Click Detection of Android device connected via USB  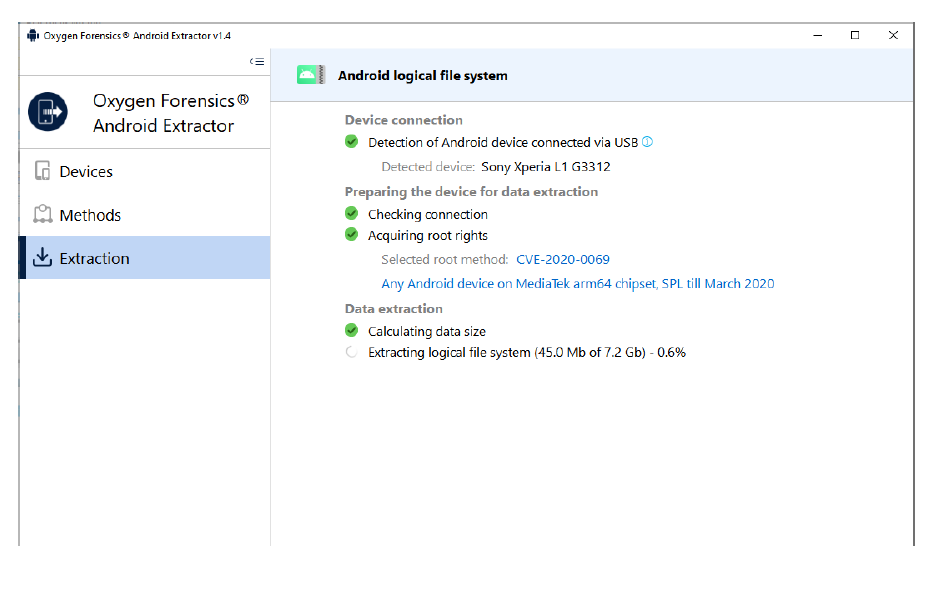[503, 143]
